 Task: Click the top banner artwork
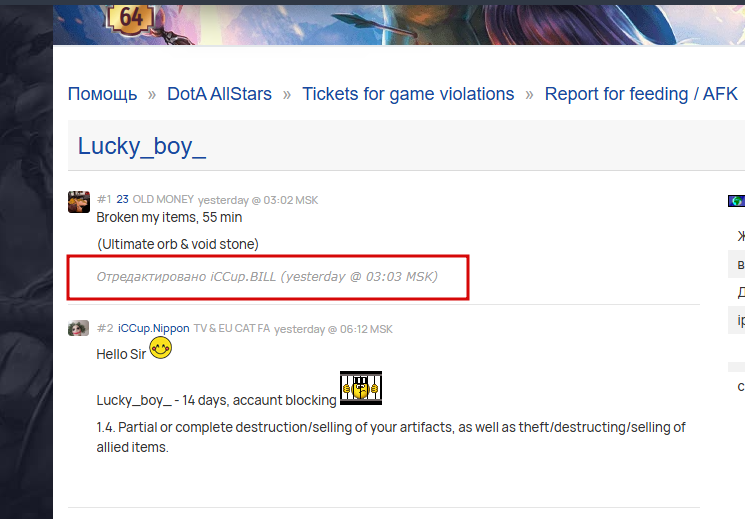(399, 25)
